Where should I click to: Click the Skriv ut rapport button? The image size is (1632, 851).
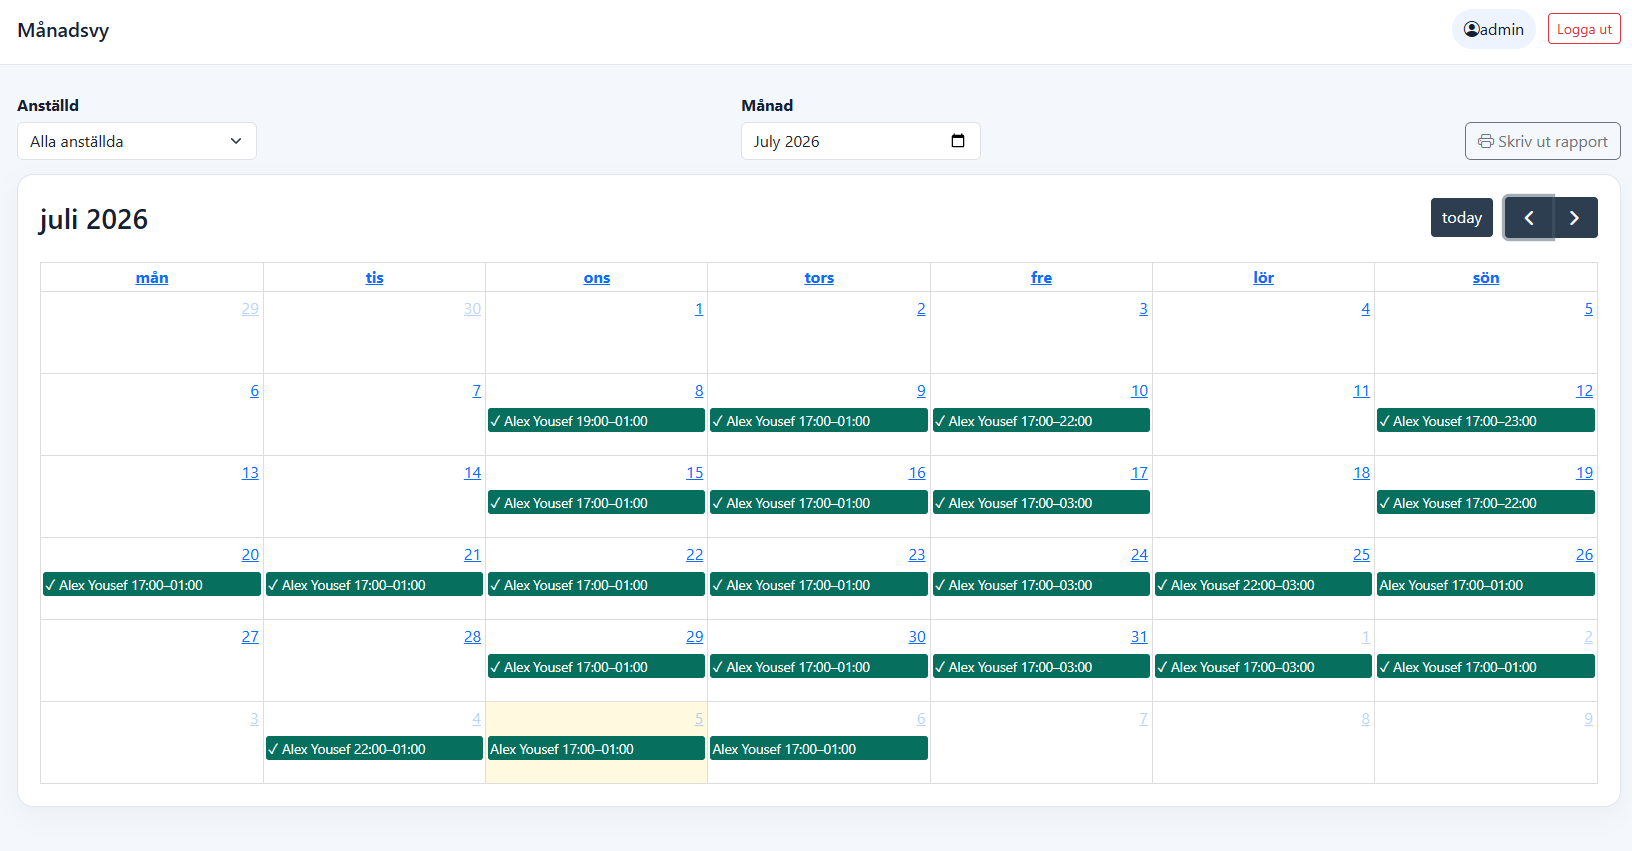1543,141
